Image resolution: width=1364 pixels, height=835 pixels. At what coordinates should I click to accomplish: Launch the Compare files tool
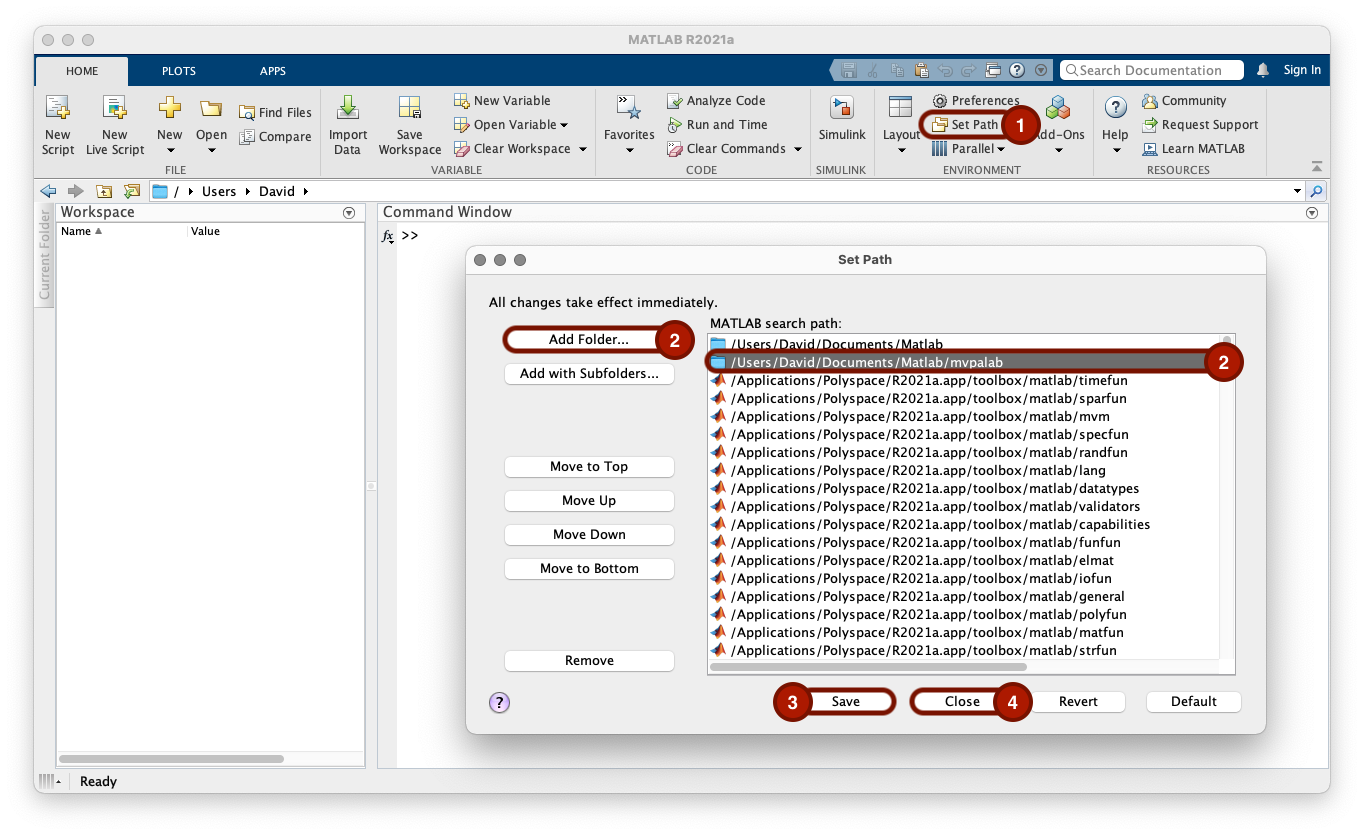[275, 137]
